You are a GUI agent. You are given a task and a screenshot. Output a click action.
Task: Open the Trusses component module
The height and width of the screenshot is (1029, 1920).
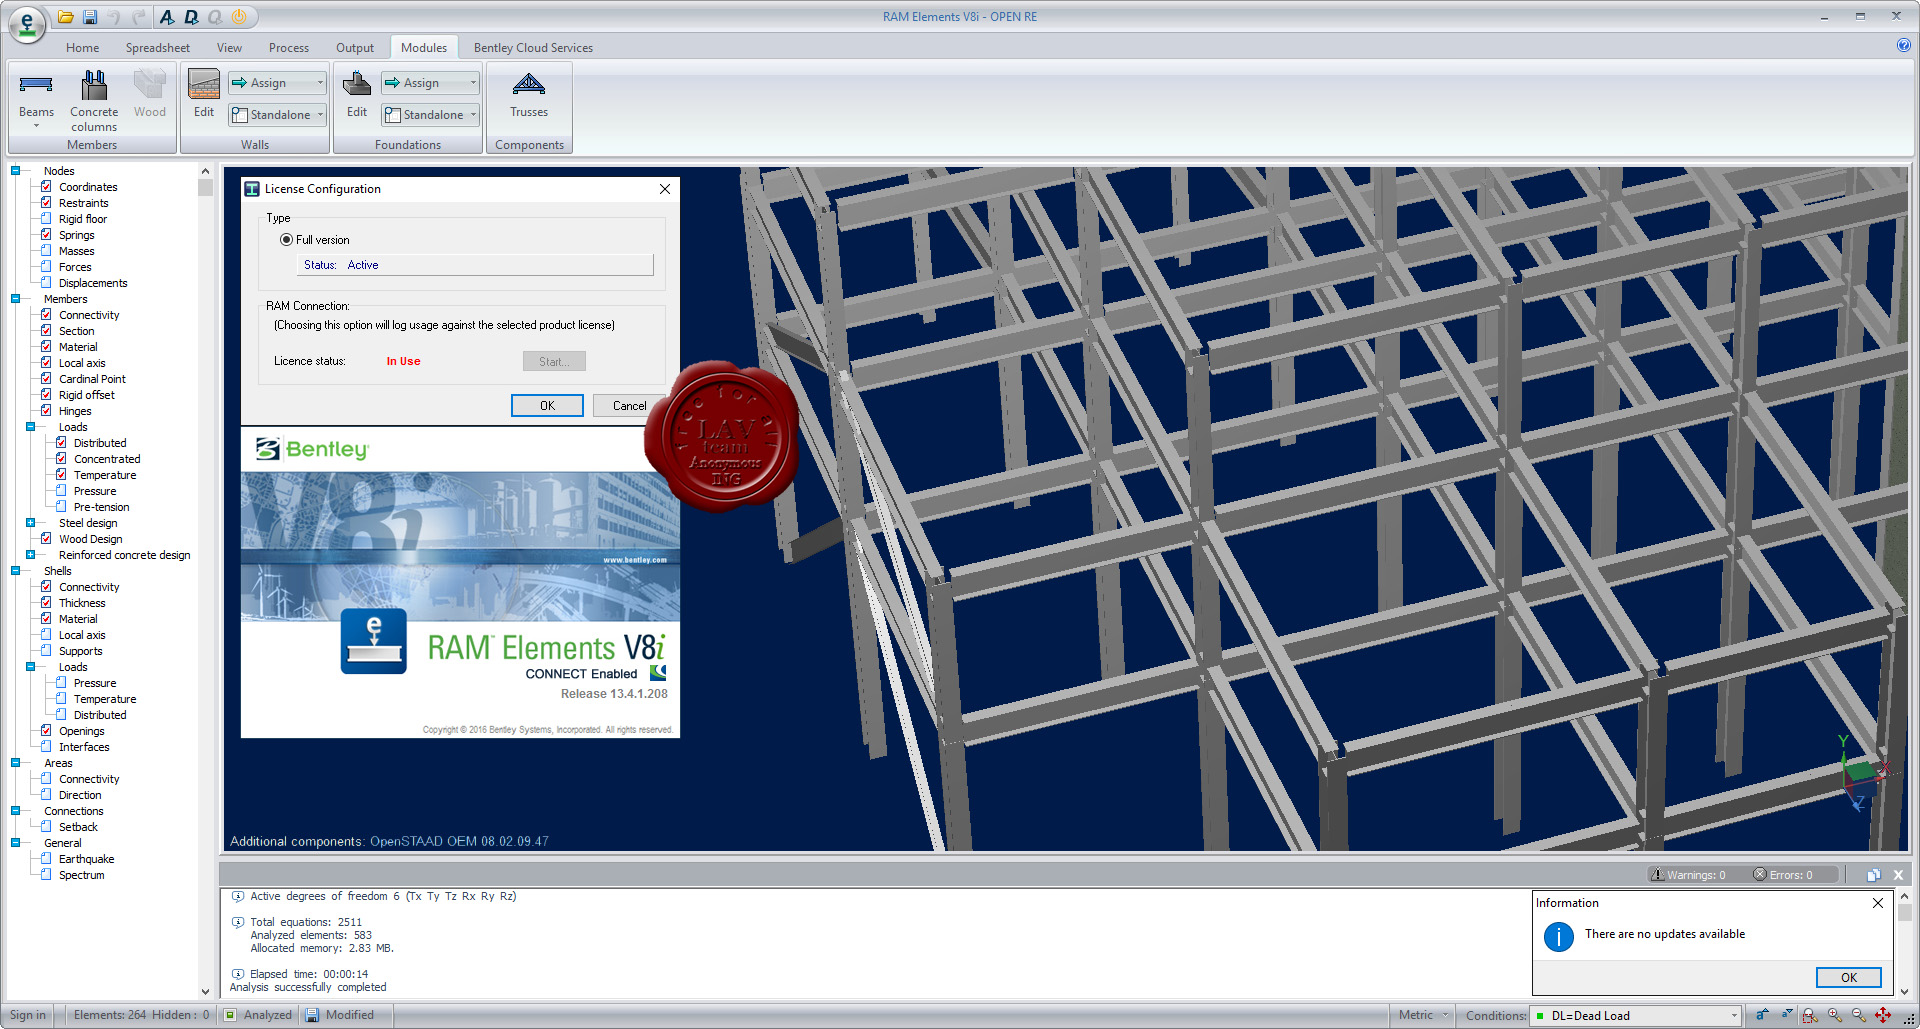click(x=529, y=95)
